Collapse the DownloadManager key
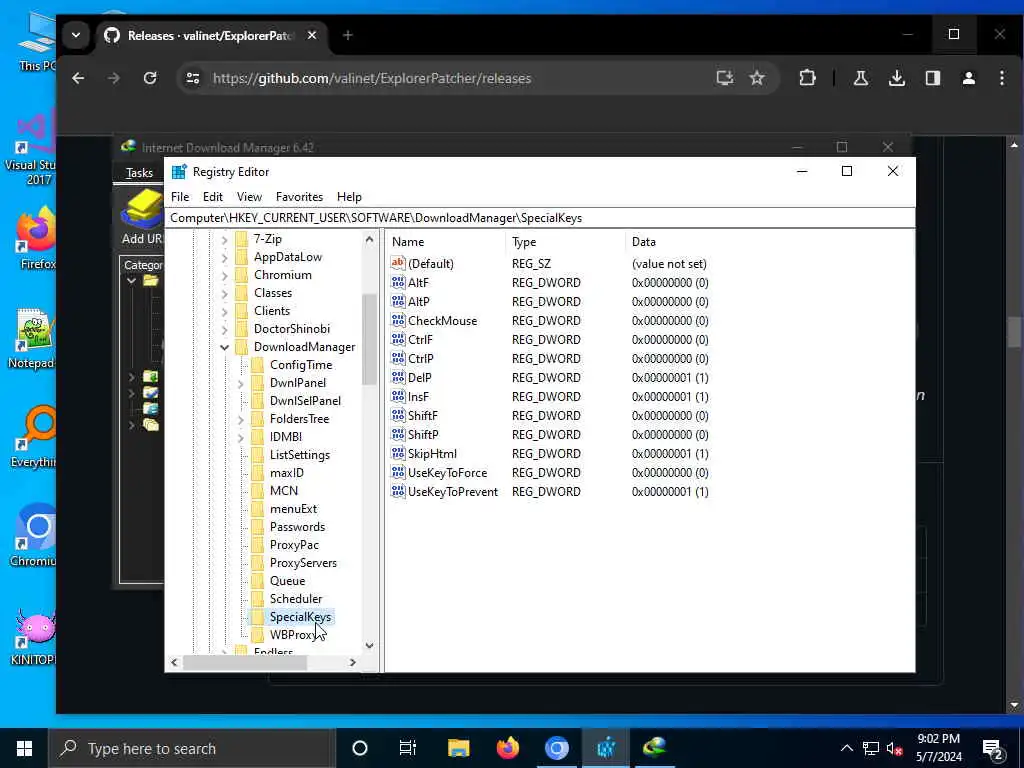This screenshot has height=768, width=1024. point(224,347)
